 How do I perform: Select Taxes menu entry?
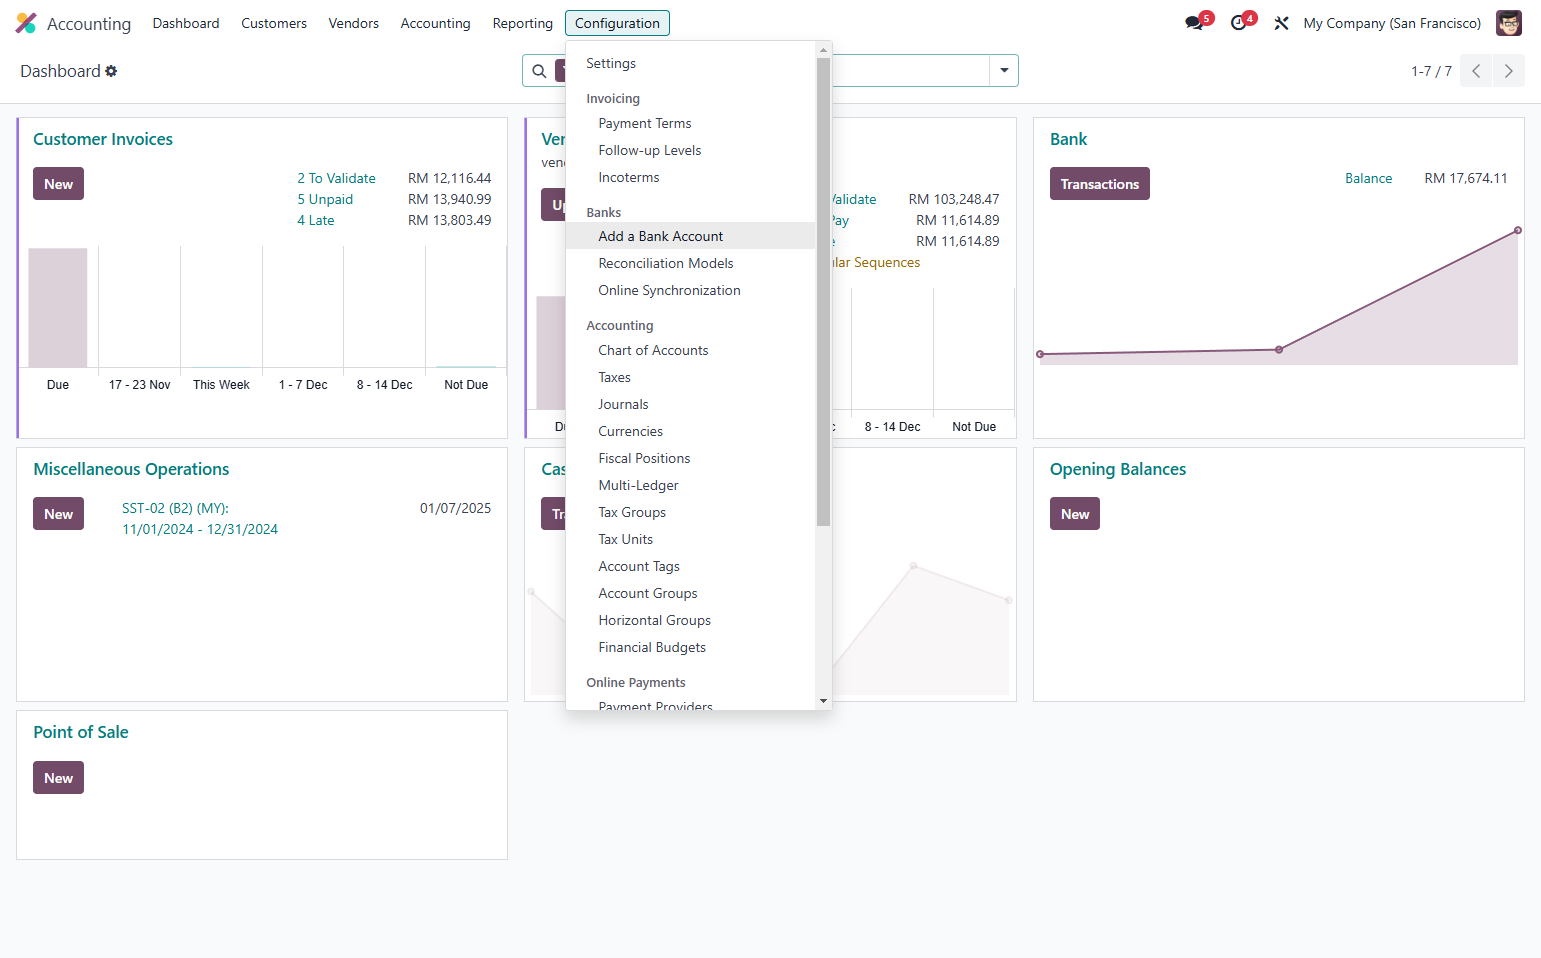(691, 377)
